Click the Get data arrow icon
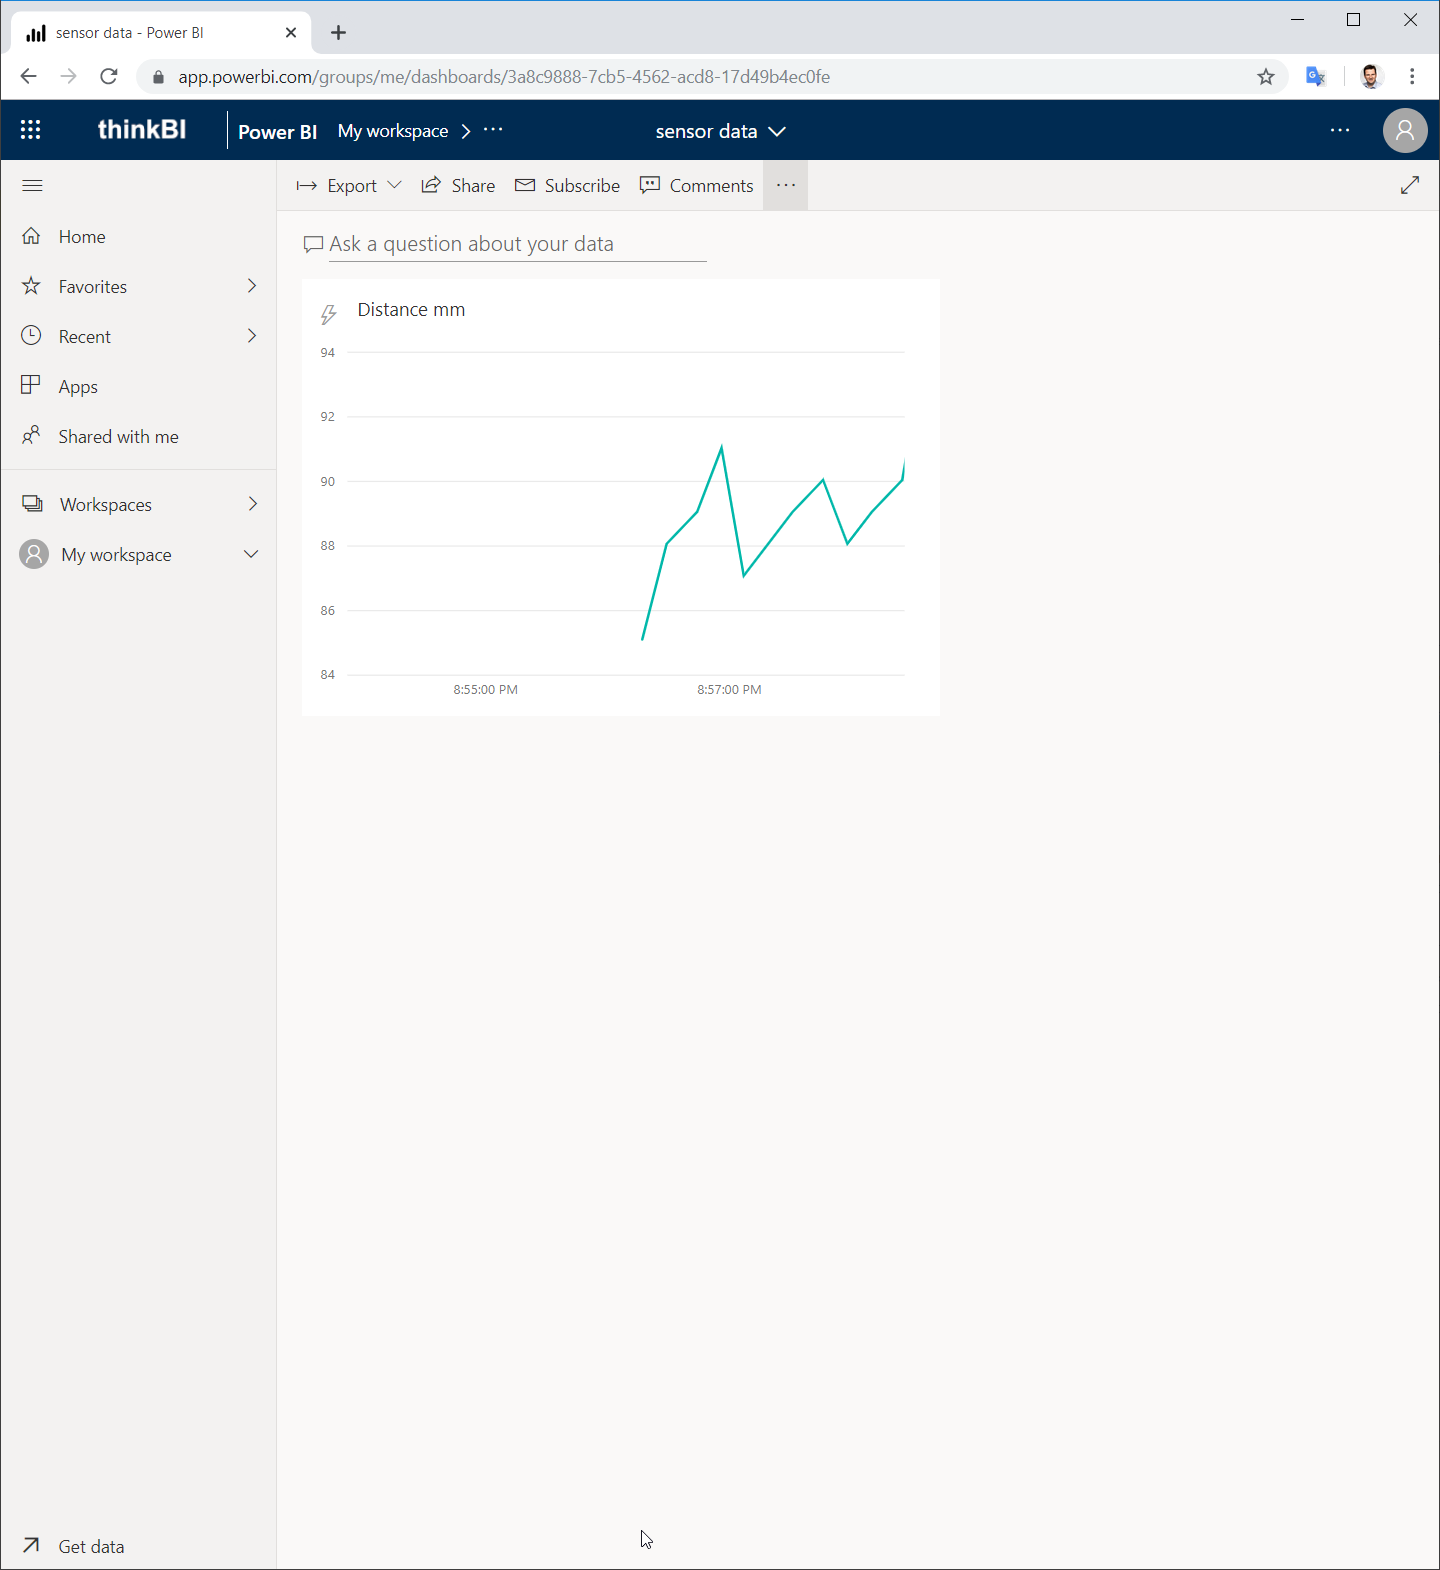 click(x=31, y=1545)
